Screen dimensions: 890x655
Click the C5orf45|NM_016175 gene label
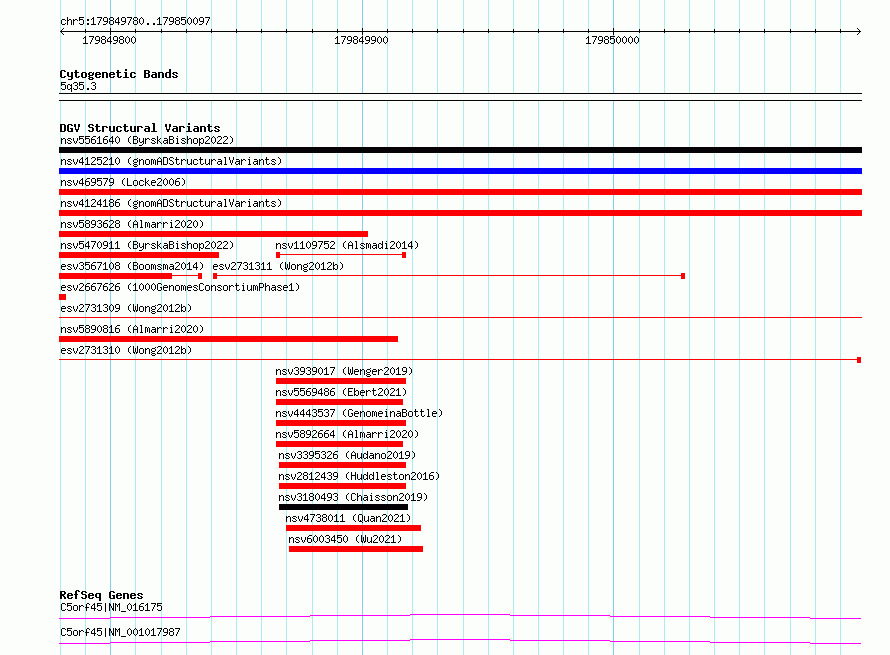tap(111, 607)
